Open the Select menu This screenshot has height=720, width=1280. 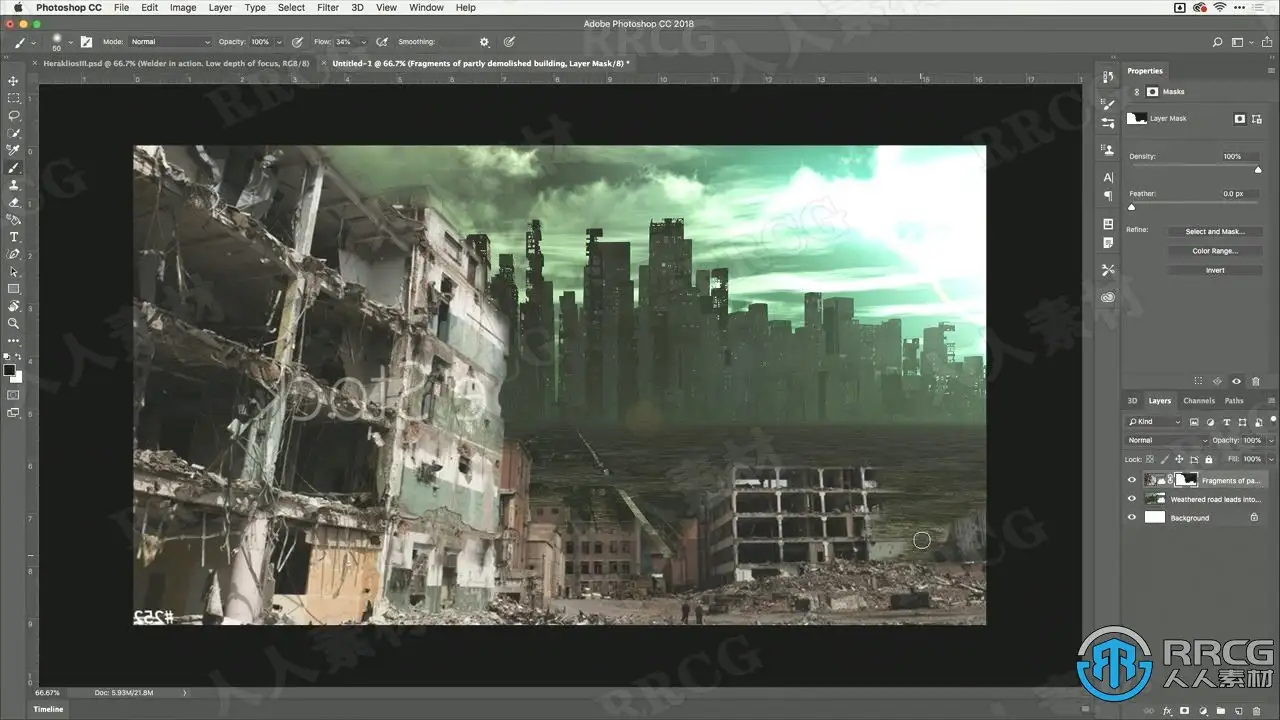[x=291, y=7]
